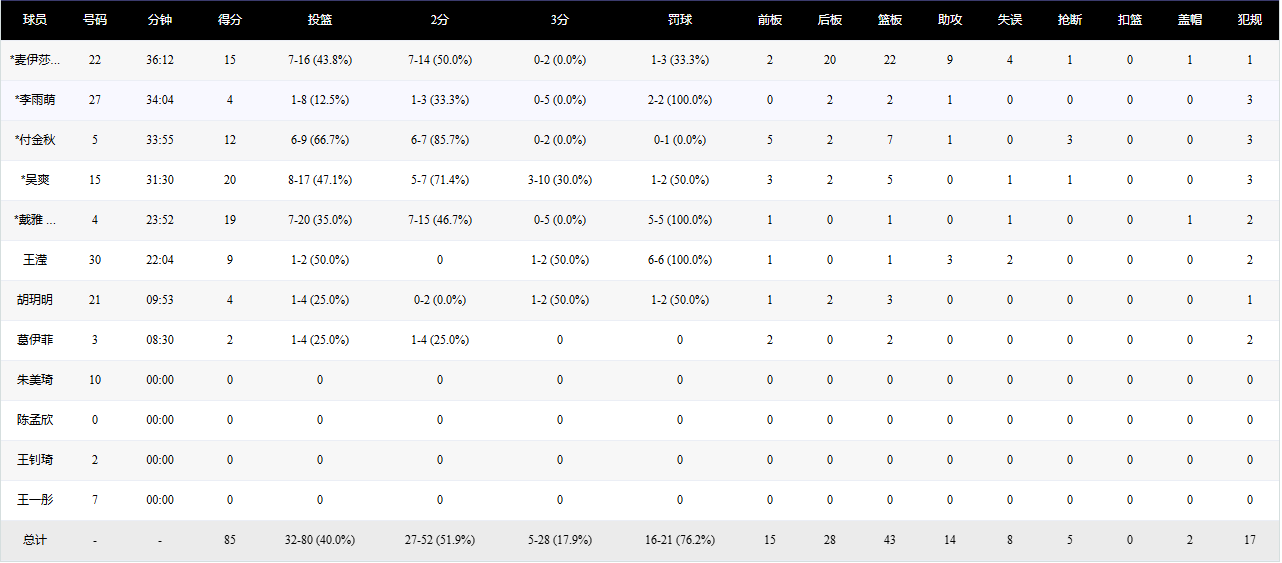Click the 助攻 column header
Viewport: 1282px width, 563px height.
click(950, 20)
